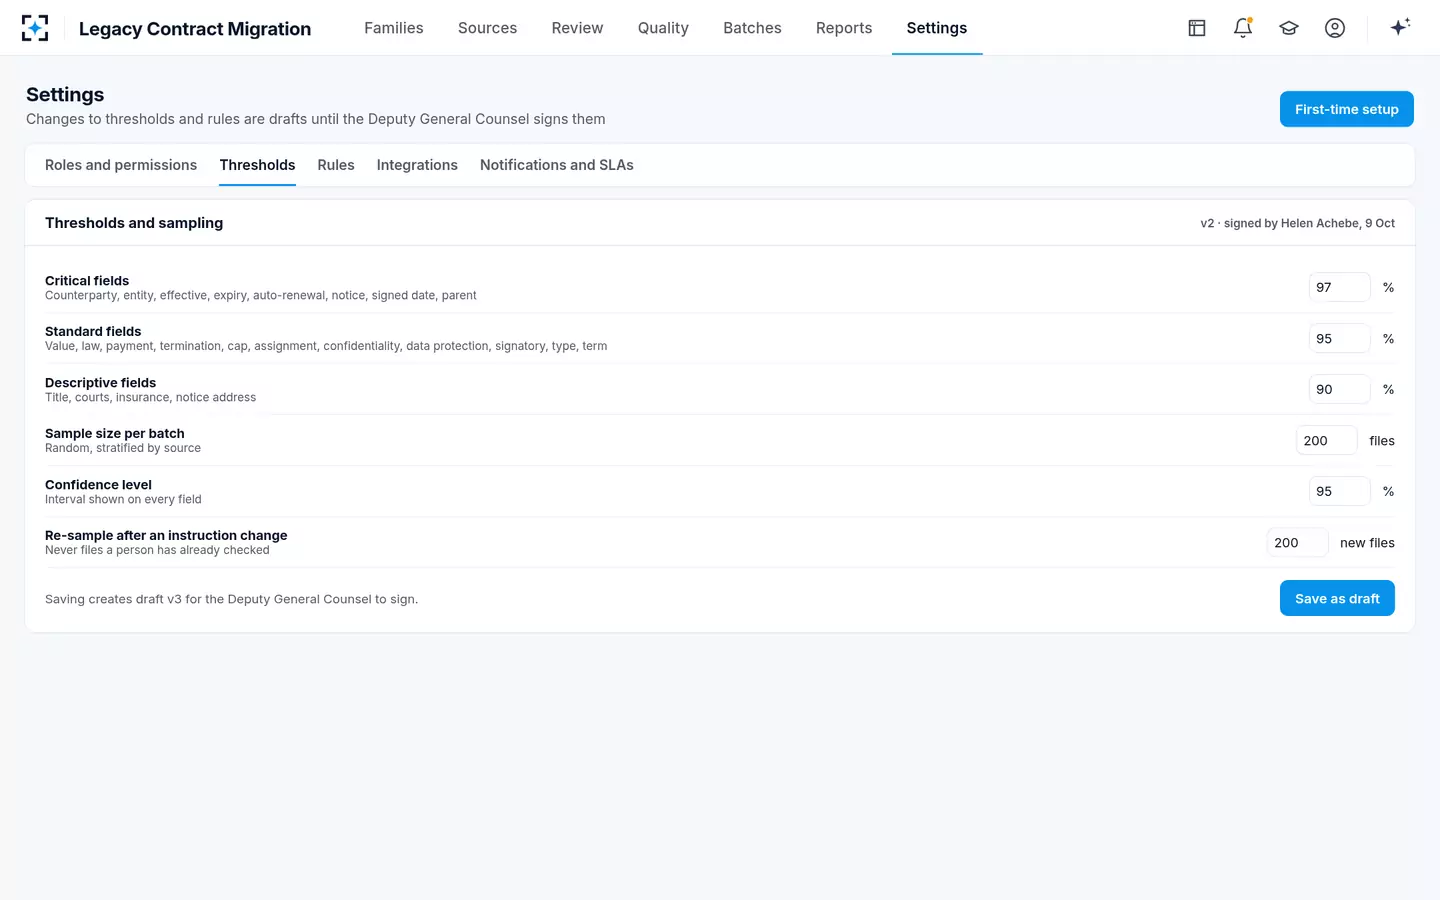
Task: Launch the sparkle AI assistant icon
Action: [1400, 27]
